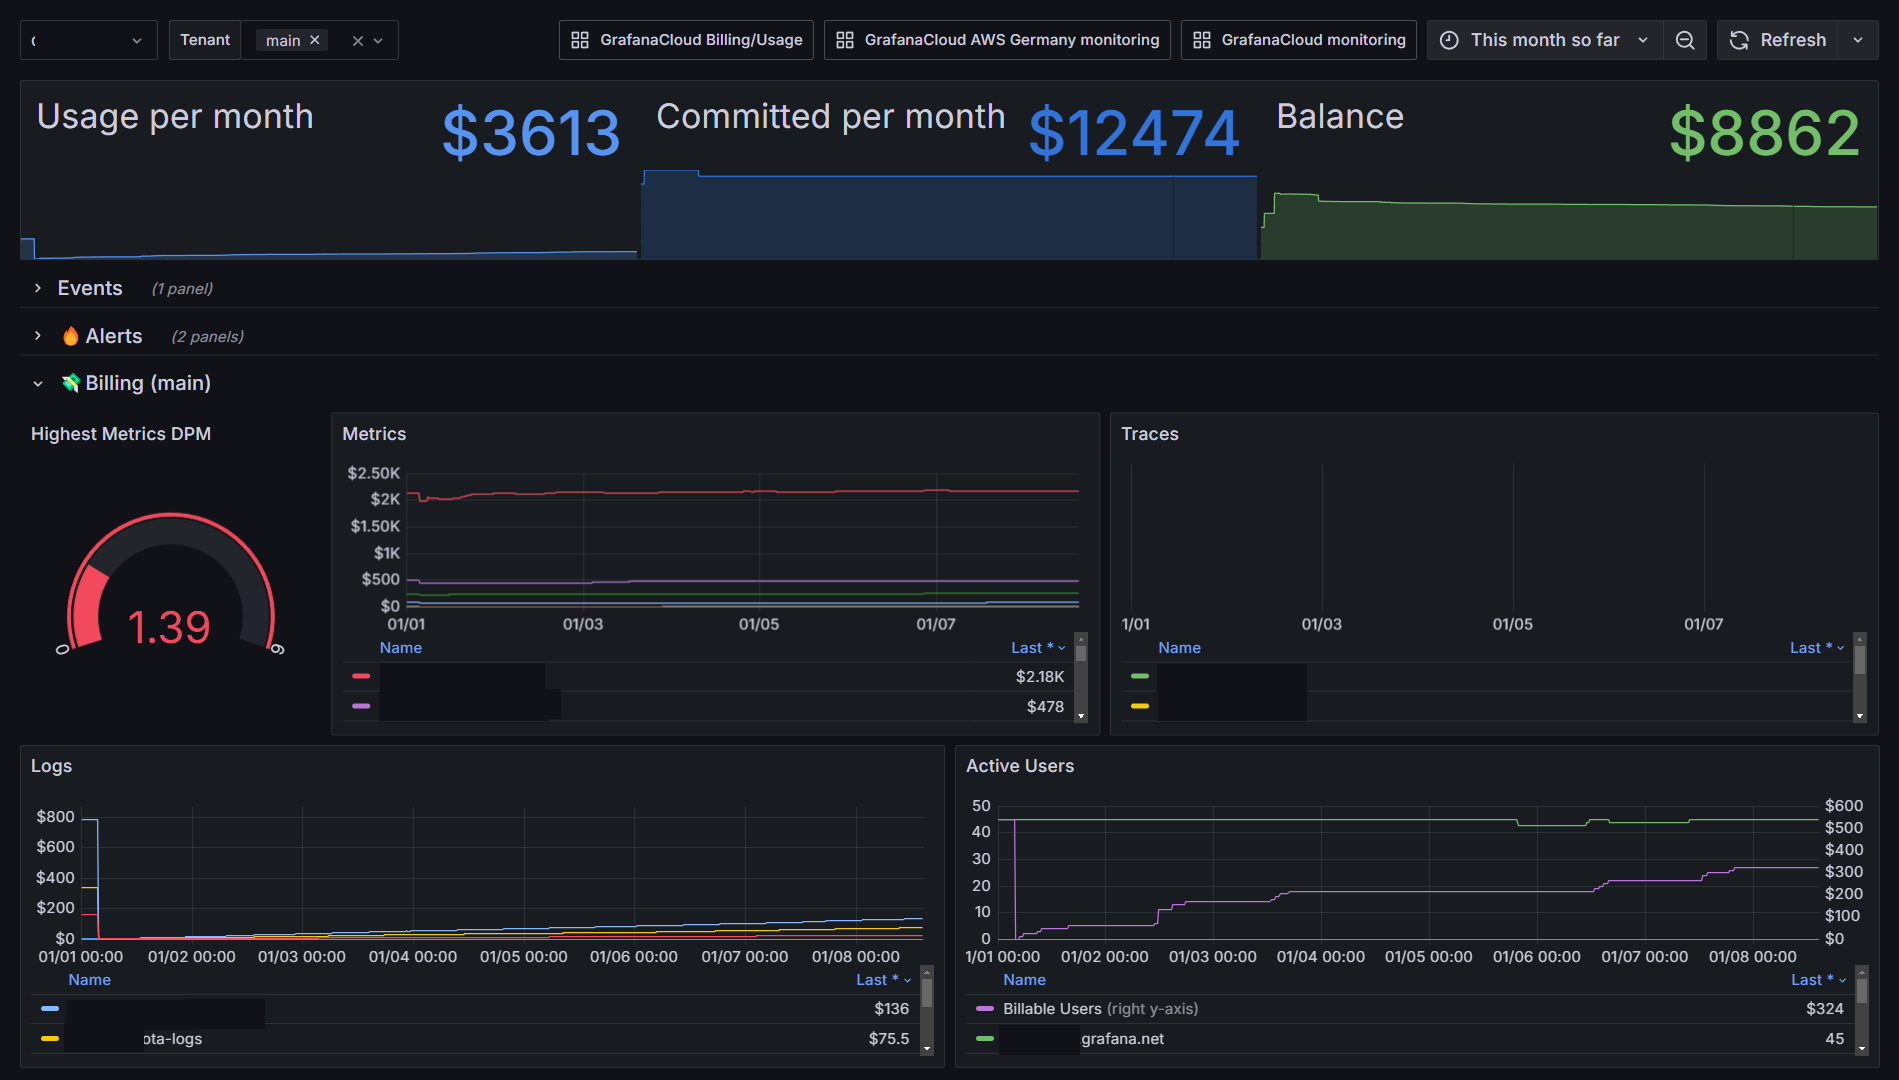The width and height of the screenshot is (1899, 1080).
Task: Open GrafanaCloud AWS Germany monitoring link
Action: (x=997, y=40)
